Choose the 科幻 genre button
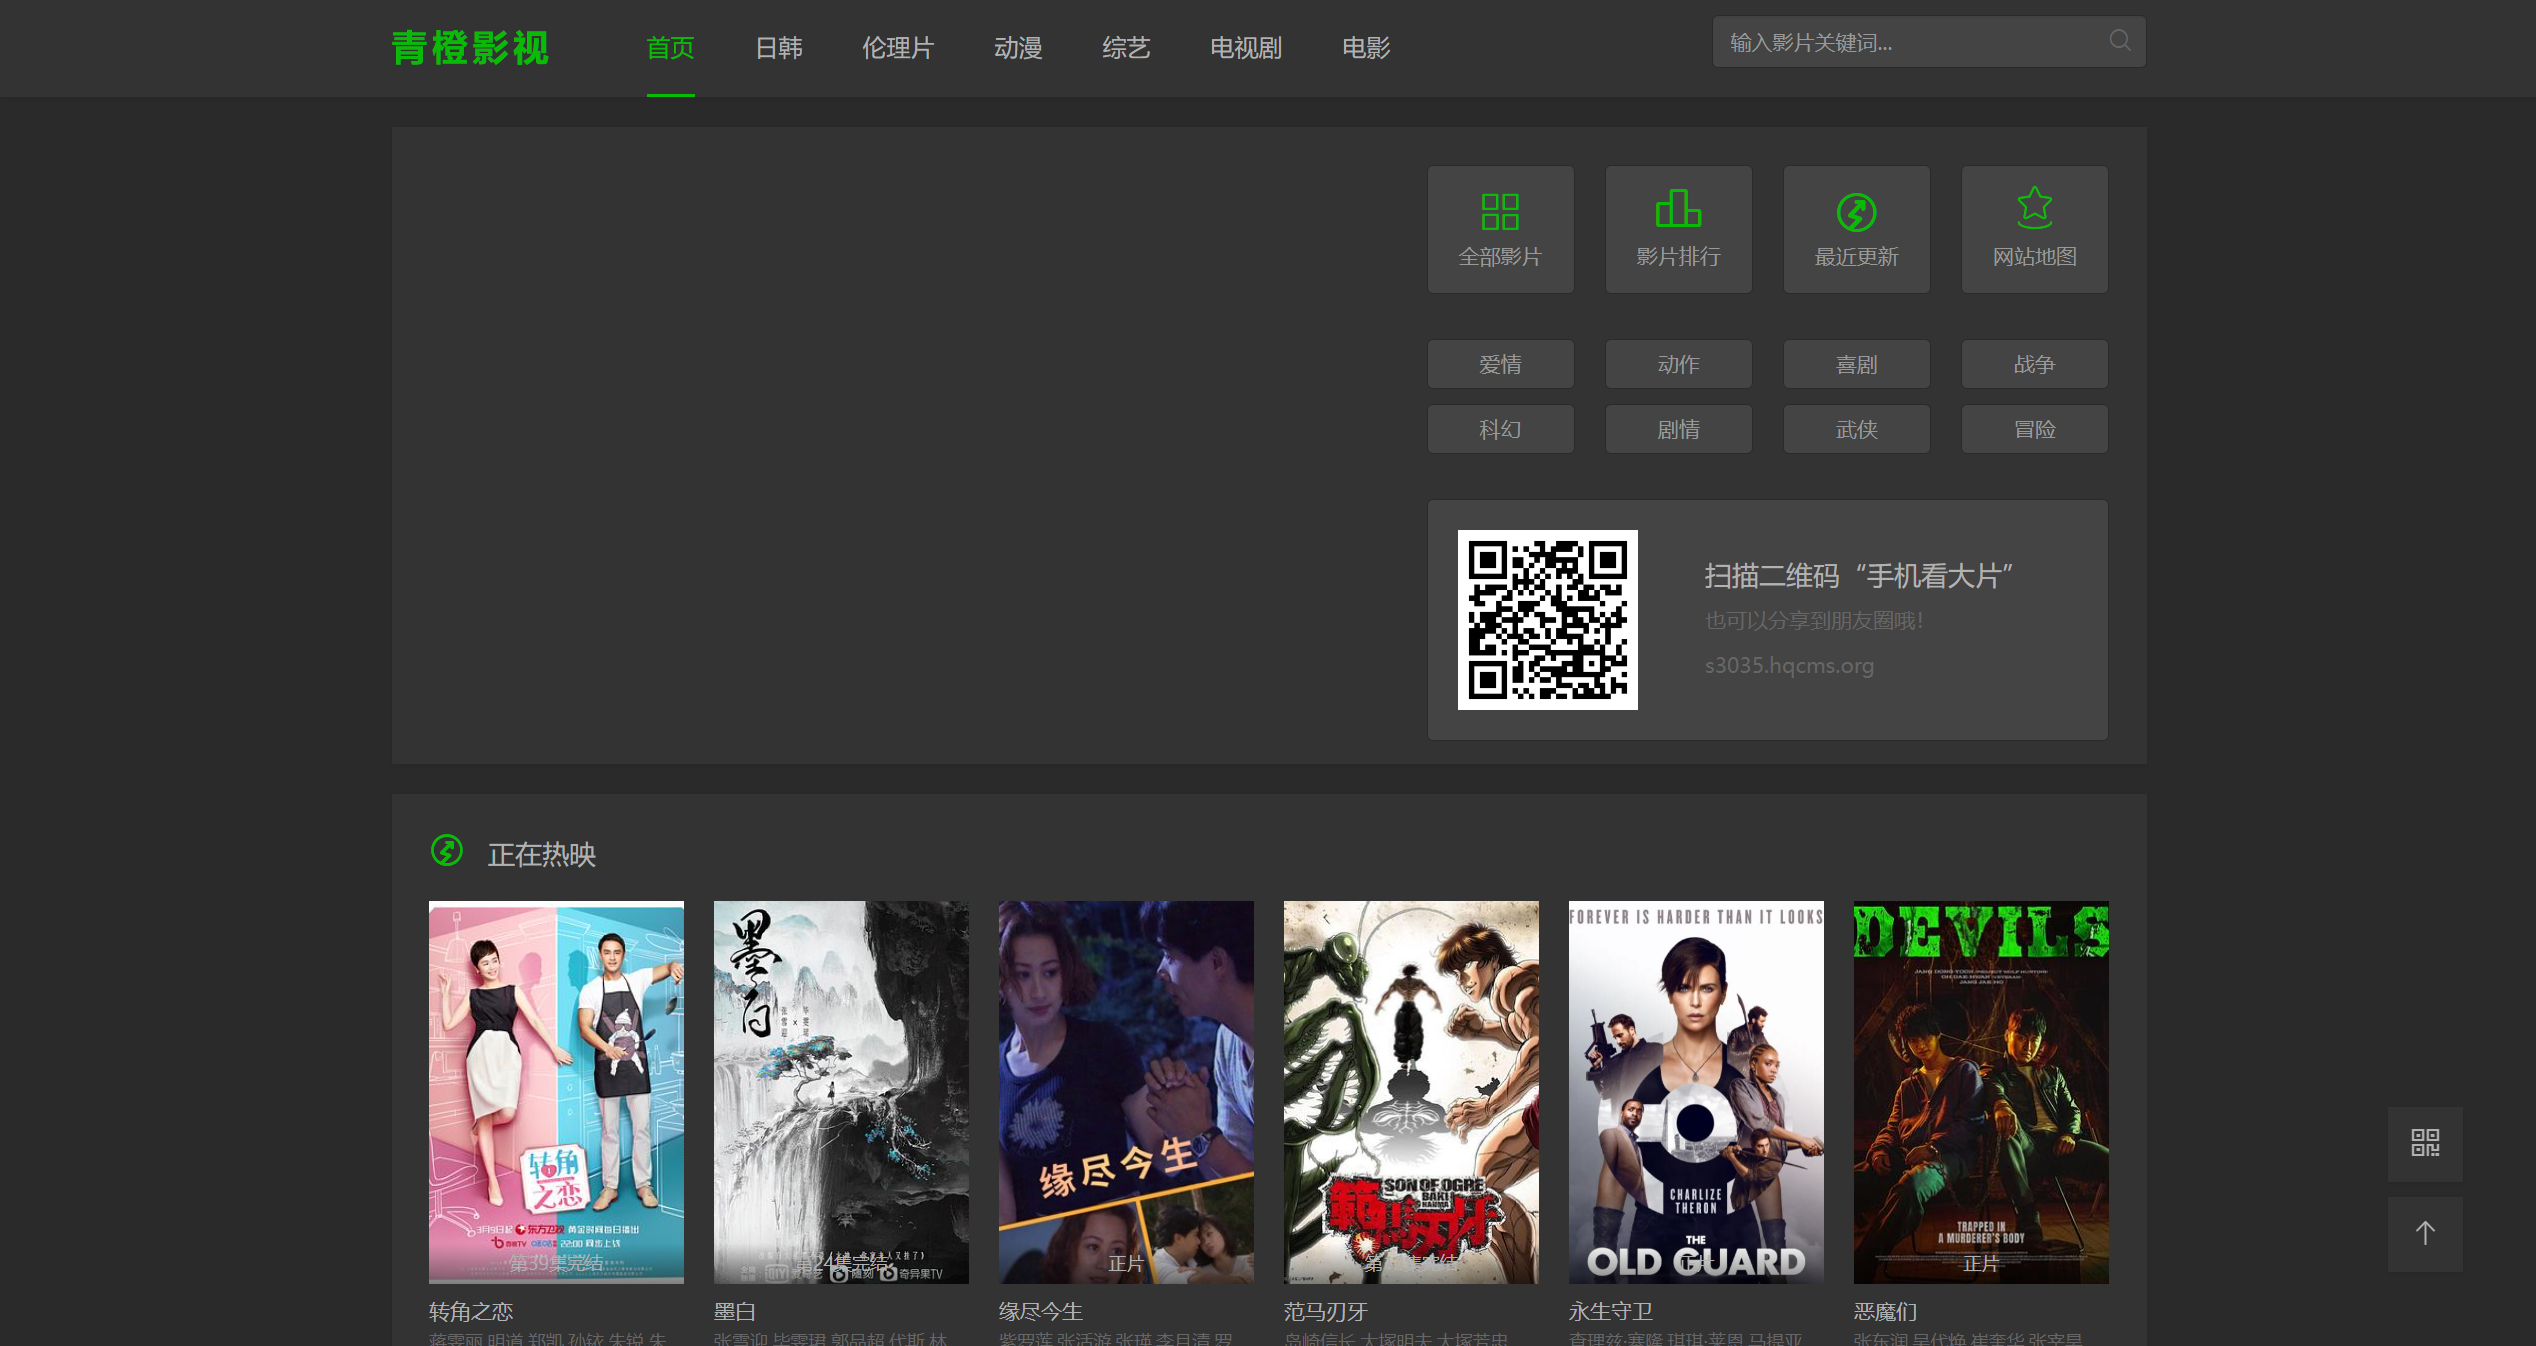This screenshot has height=1346, width=2536. [x=1500, y=429]
